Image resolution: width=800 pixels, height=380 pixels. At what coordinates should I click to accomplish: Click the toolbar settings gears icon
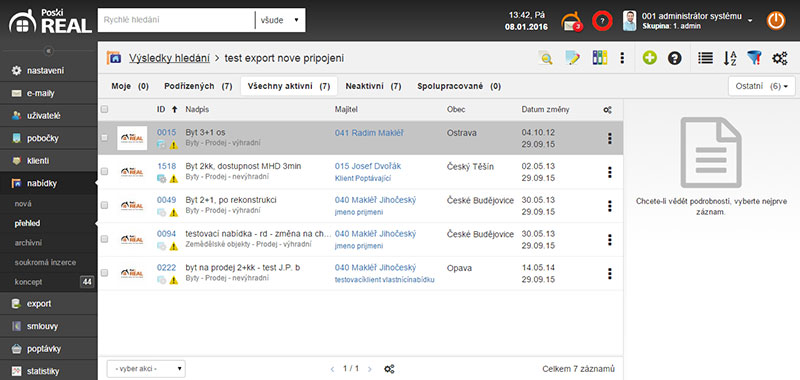tap(780, 58)
